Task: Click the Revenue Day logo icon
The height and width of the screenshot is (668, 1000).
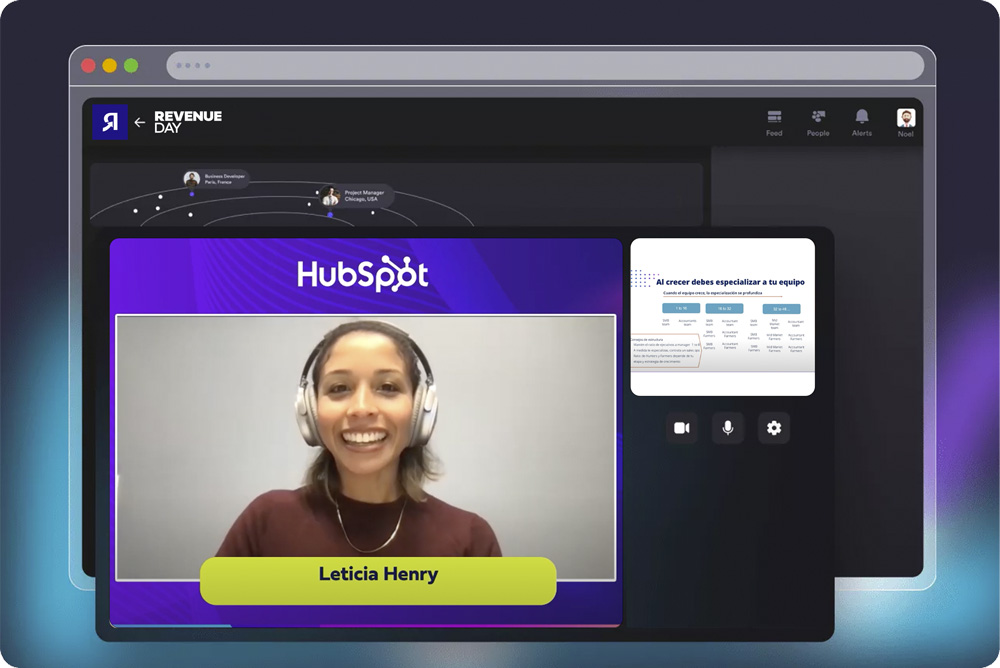Action: click(110, 122)
